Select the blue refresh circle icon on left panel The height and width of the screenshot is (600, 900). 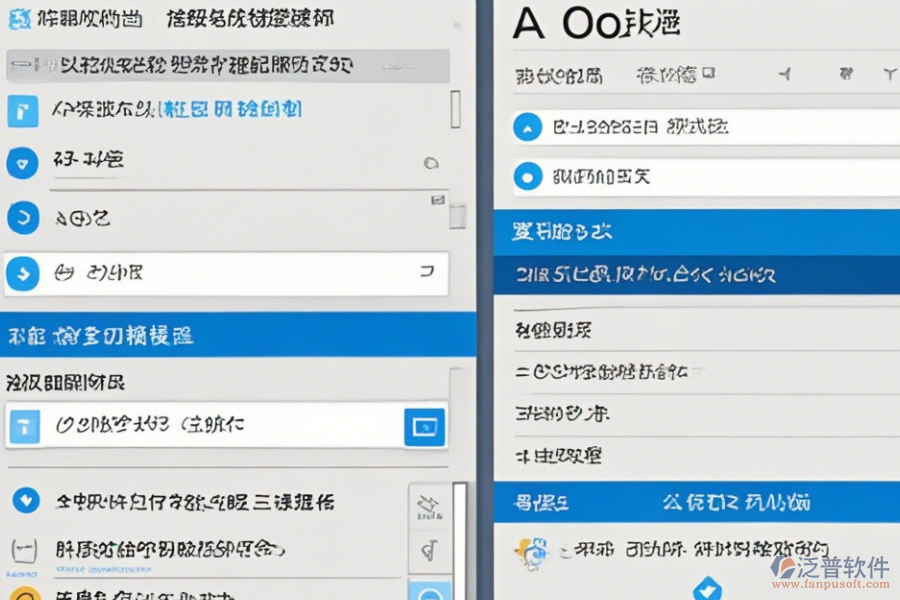tap(22, 217)
